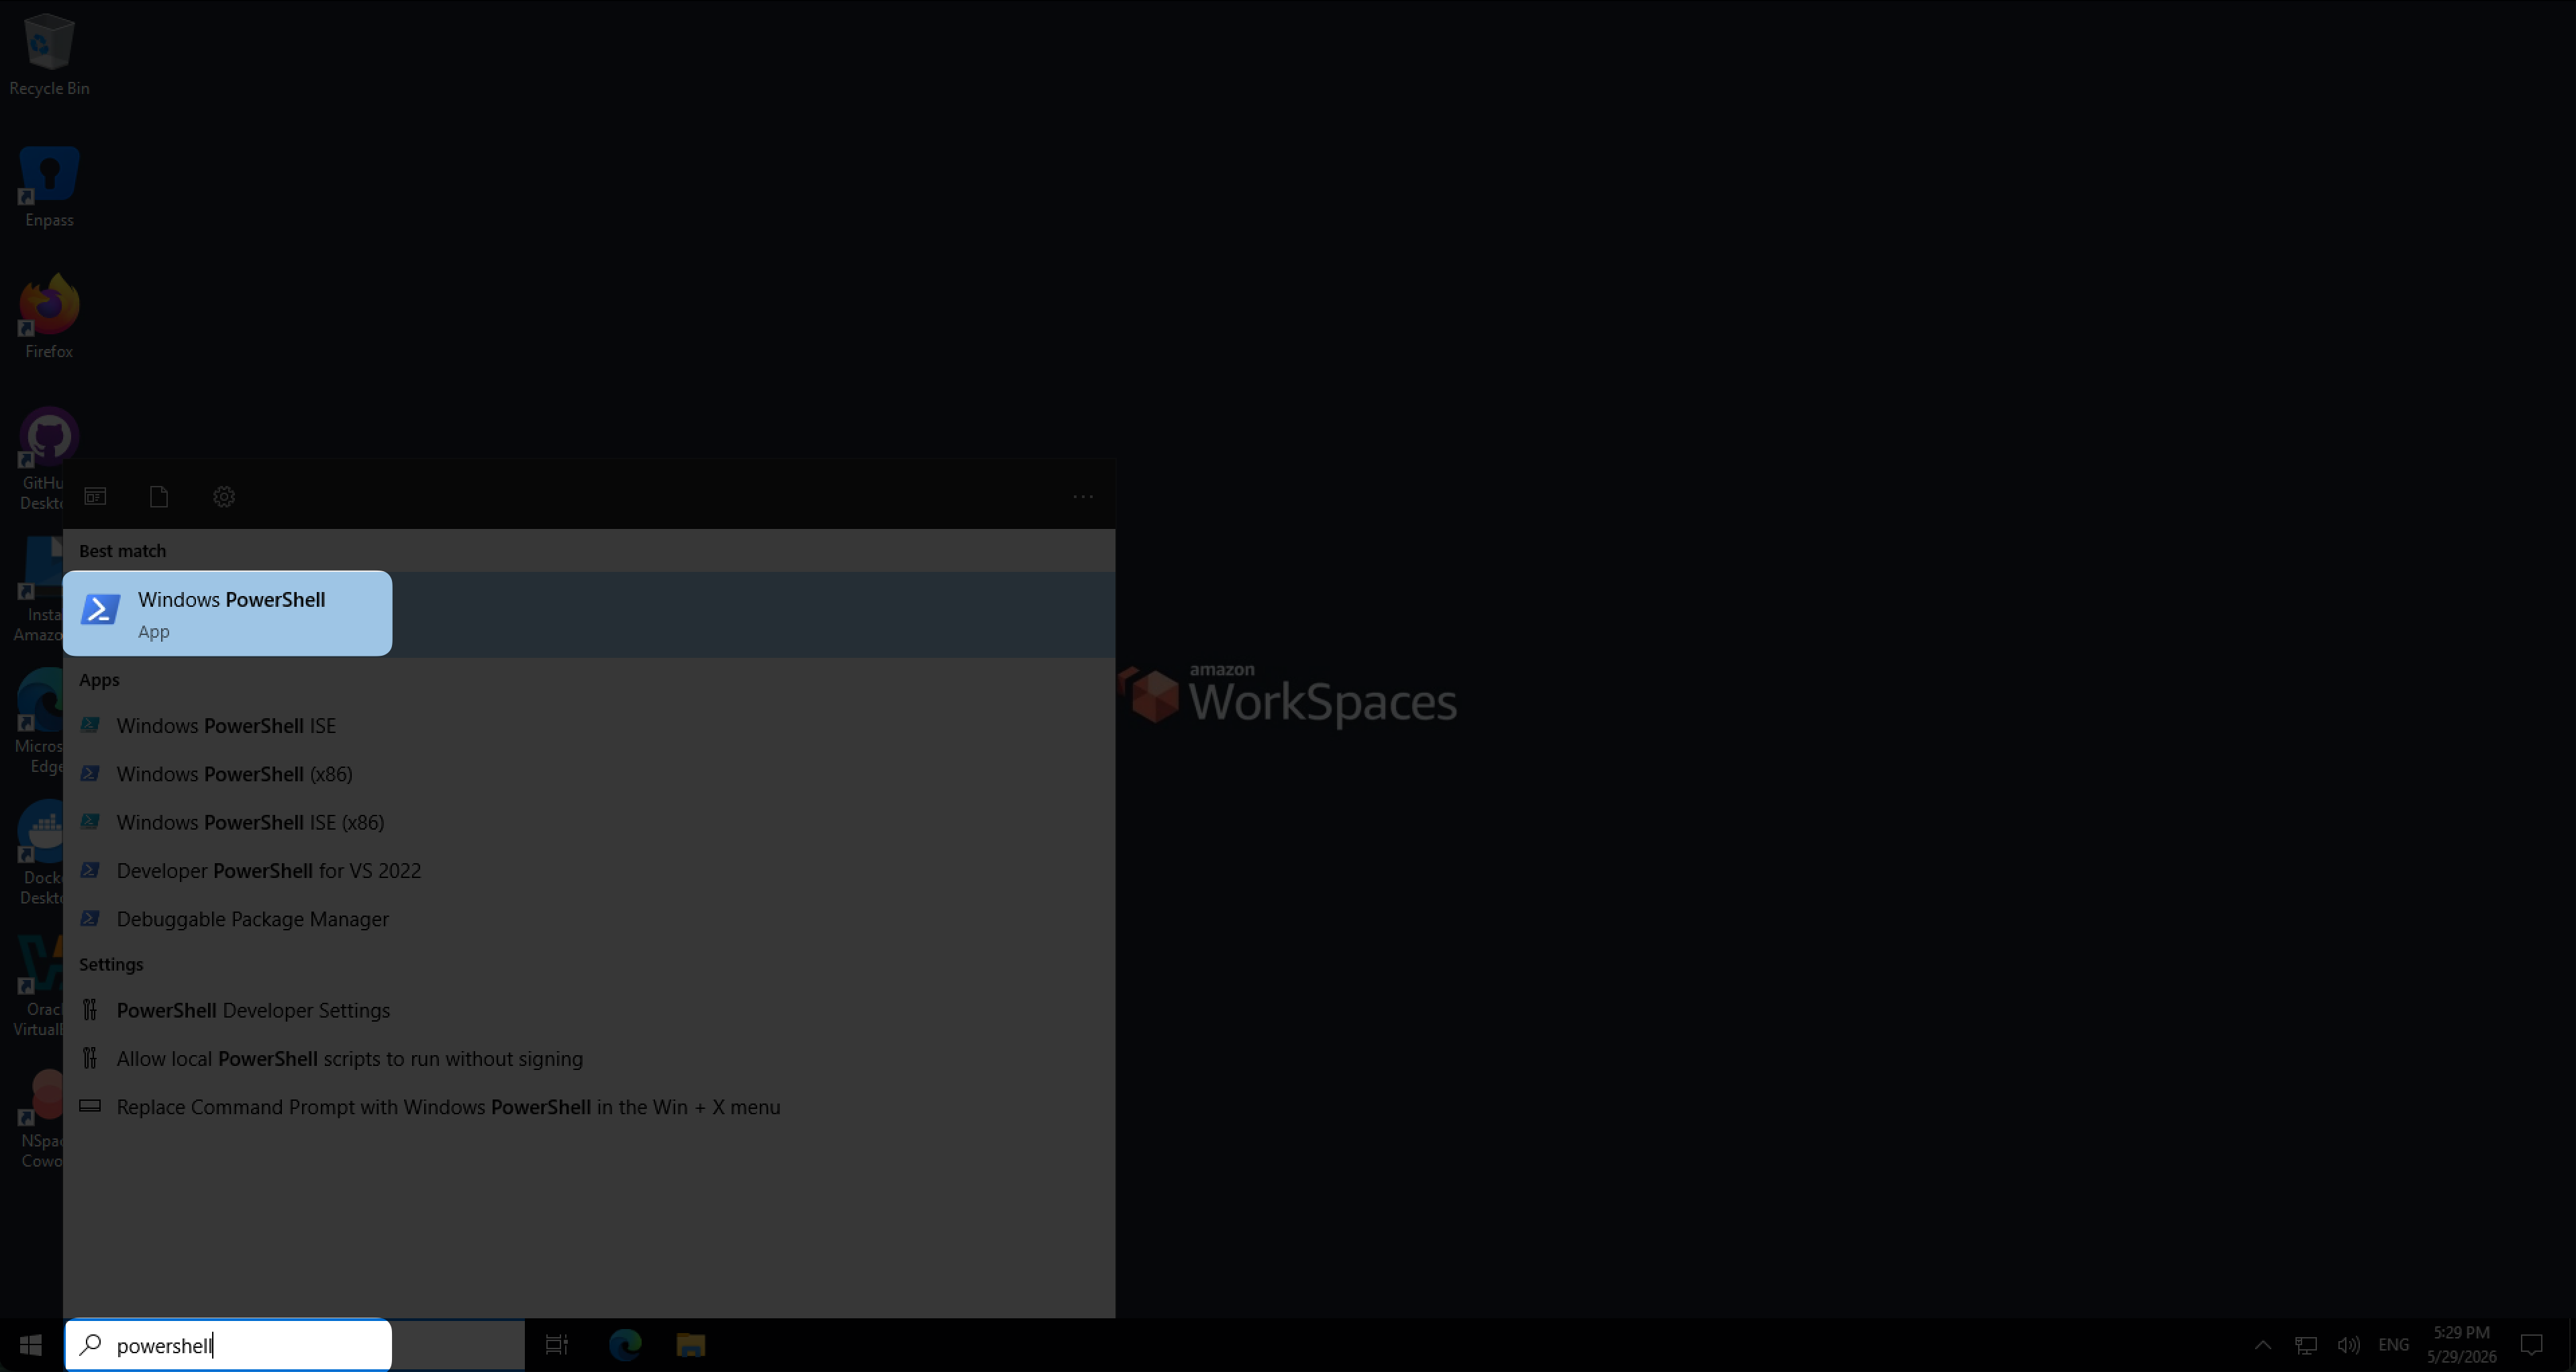Open Debuggable Package Manager result
This screenshot has width=2576, height=1372.
tap(589, 919)
